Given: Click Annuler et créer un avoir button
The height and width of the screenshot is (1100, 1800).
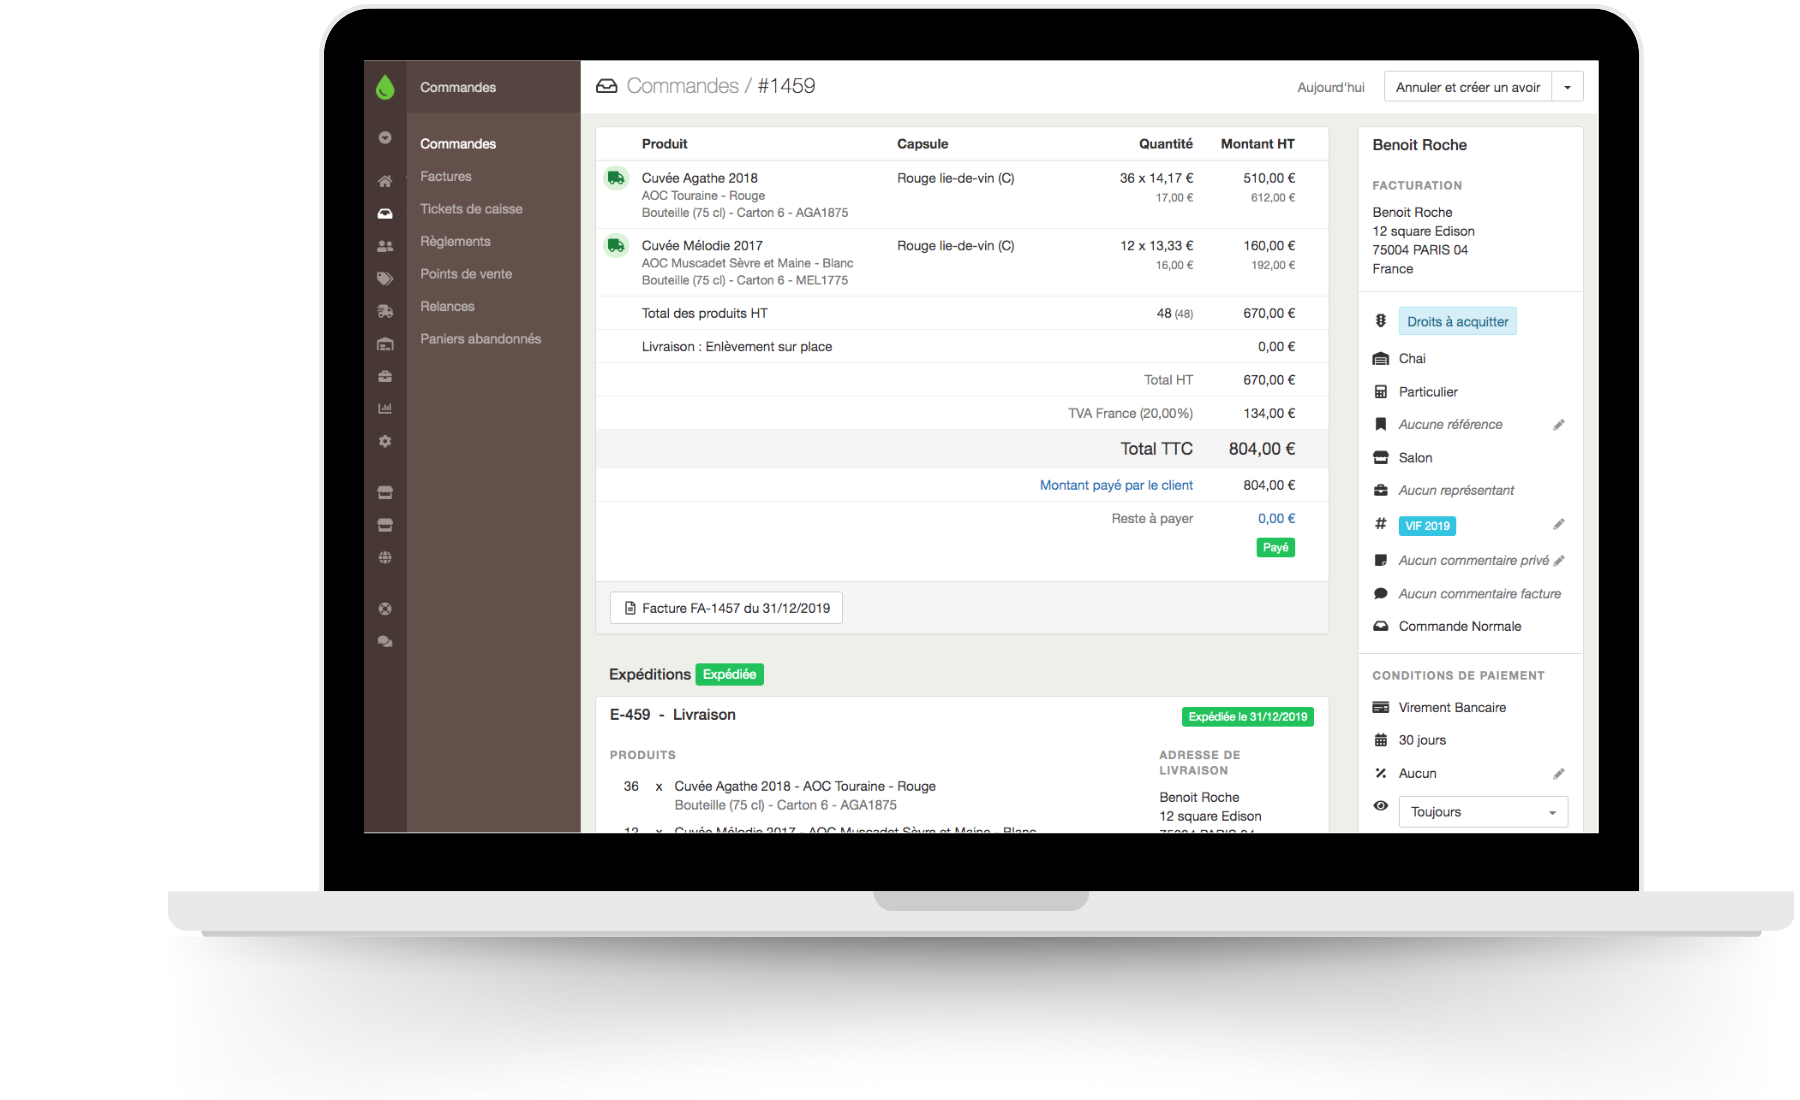Looking at the screenshot, I should (x=1468, y=87).
